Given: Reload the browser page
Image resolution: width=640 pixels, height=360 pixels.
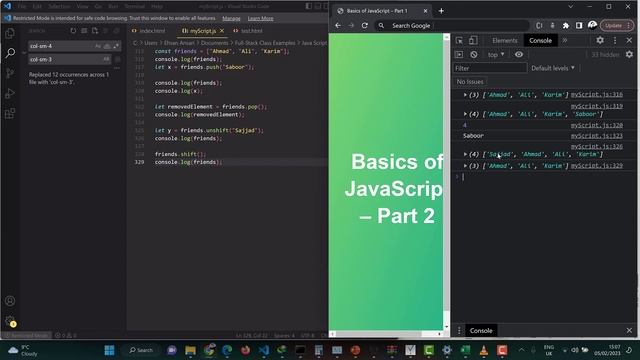Looking at the screenshot, I should 365,25.
